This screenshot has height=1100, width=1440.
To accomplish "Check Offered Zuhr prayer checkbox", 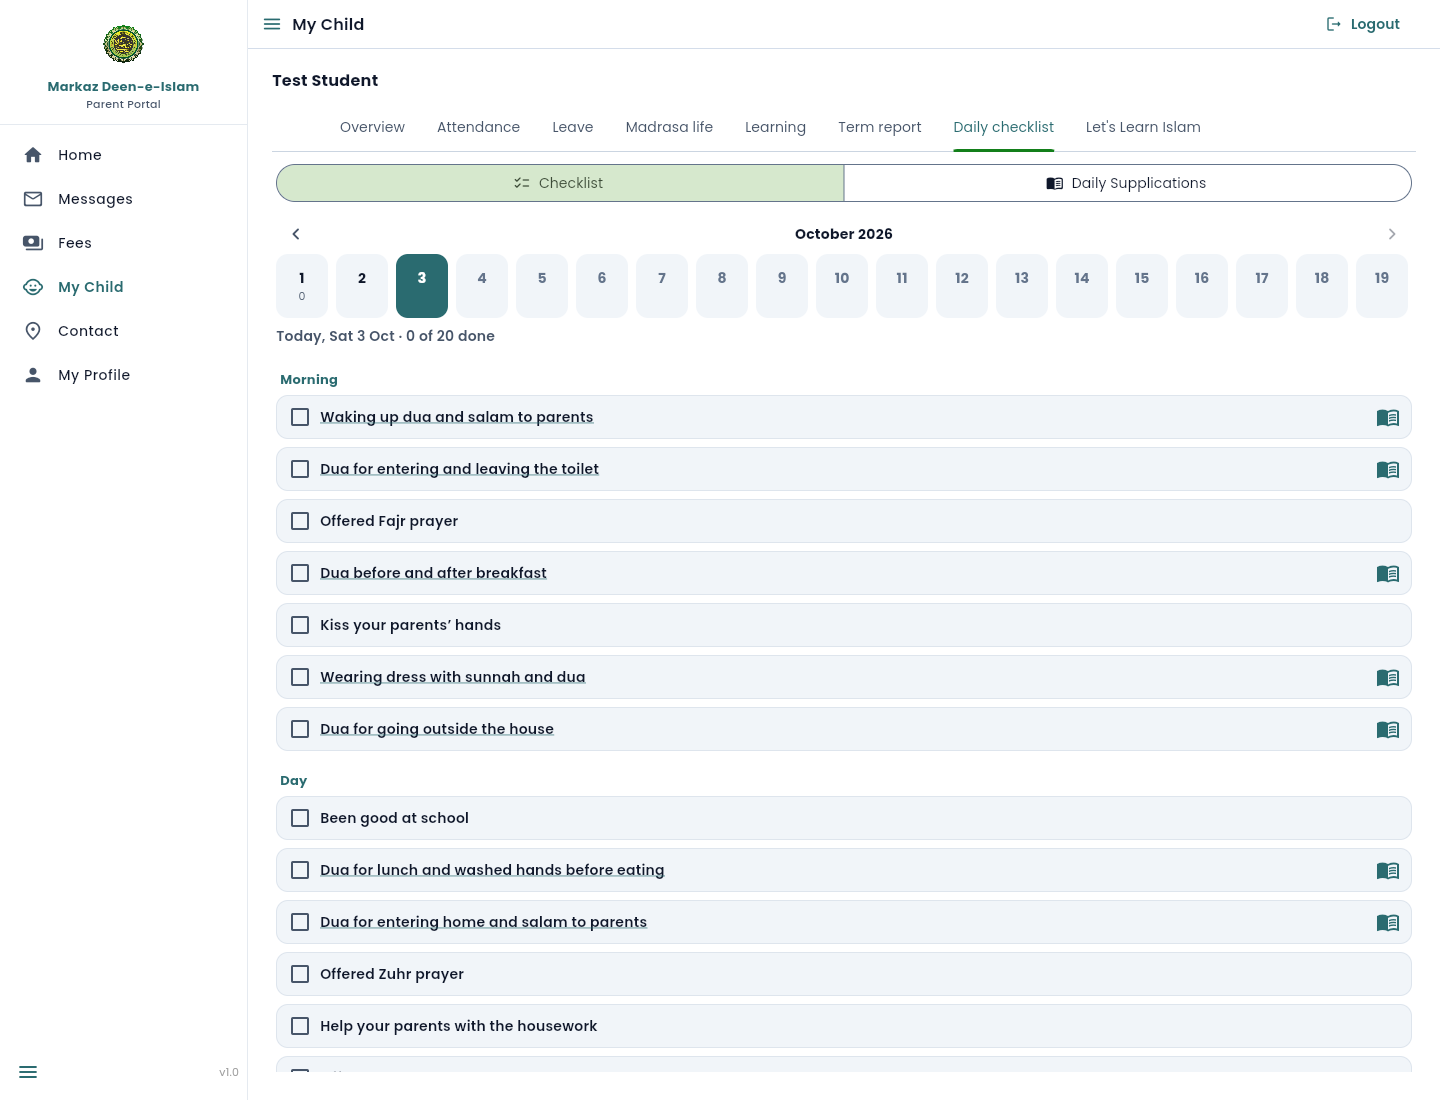I will pos(300,974).
